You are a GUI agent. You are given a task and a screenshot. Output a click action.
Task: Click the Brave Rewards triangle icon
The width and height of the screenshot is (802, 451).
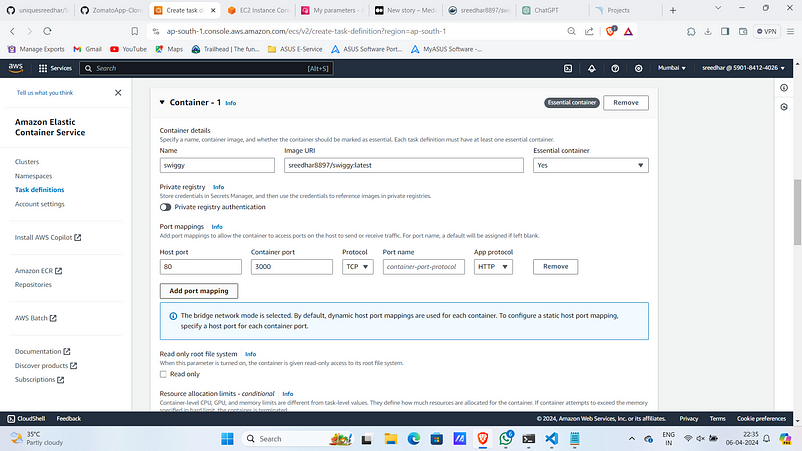pos(628,31)
